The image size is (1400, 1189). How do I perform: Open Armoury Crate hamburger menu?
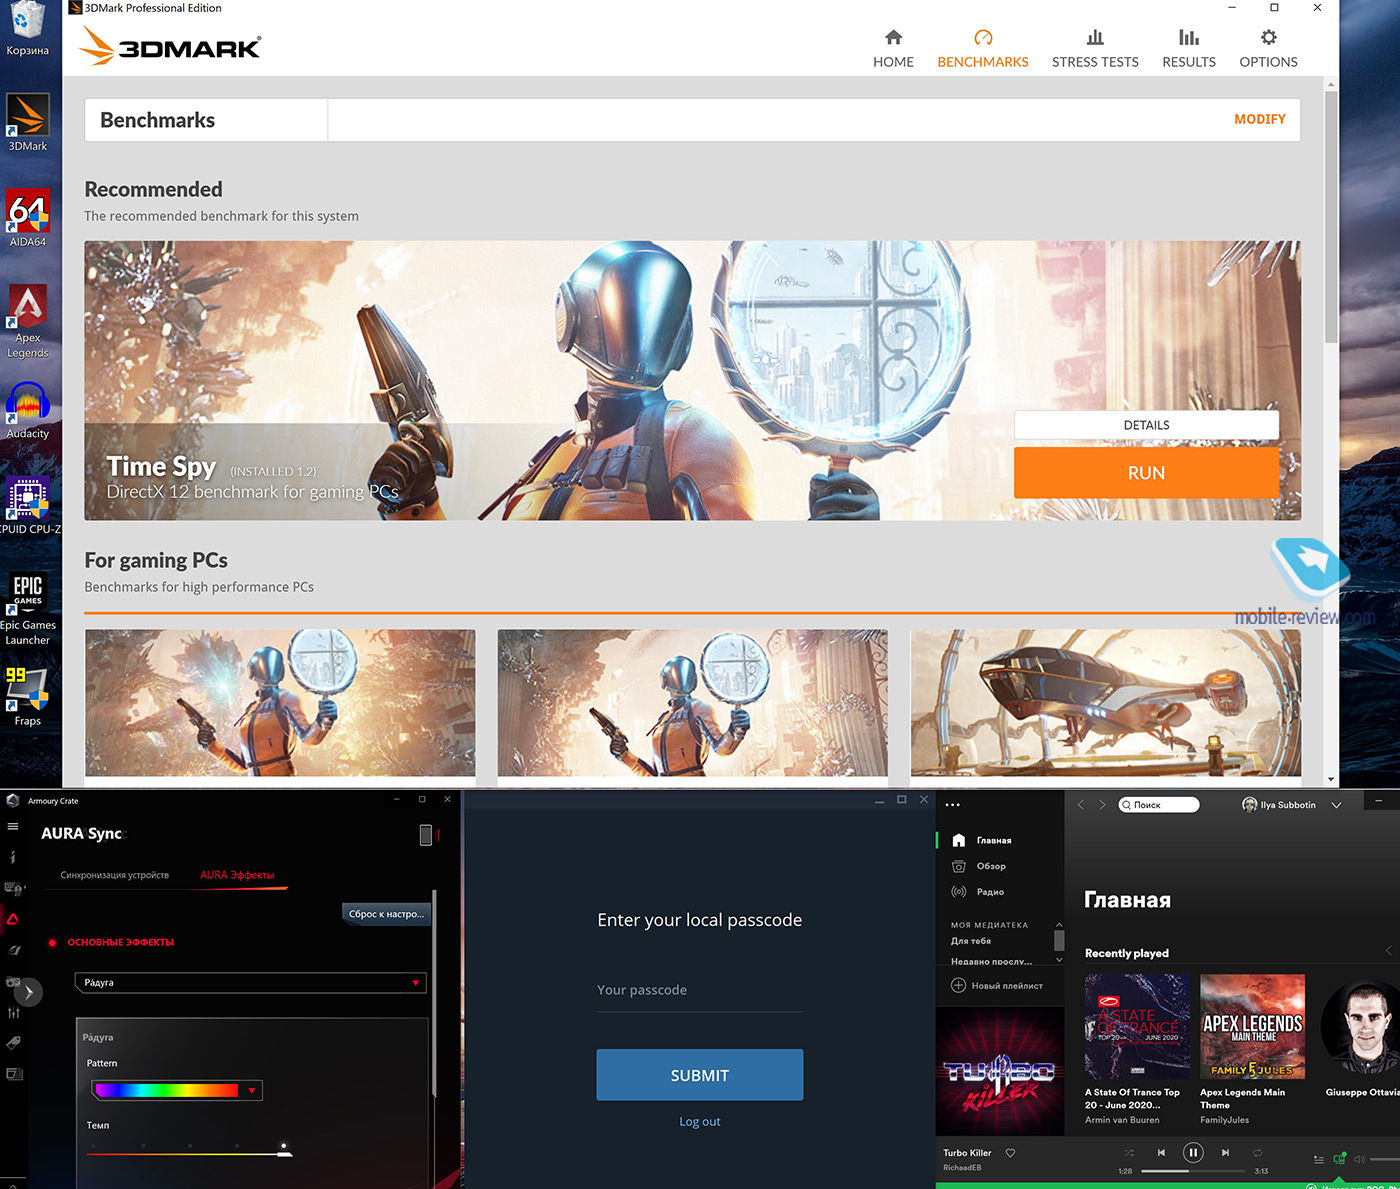13,826
